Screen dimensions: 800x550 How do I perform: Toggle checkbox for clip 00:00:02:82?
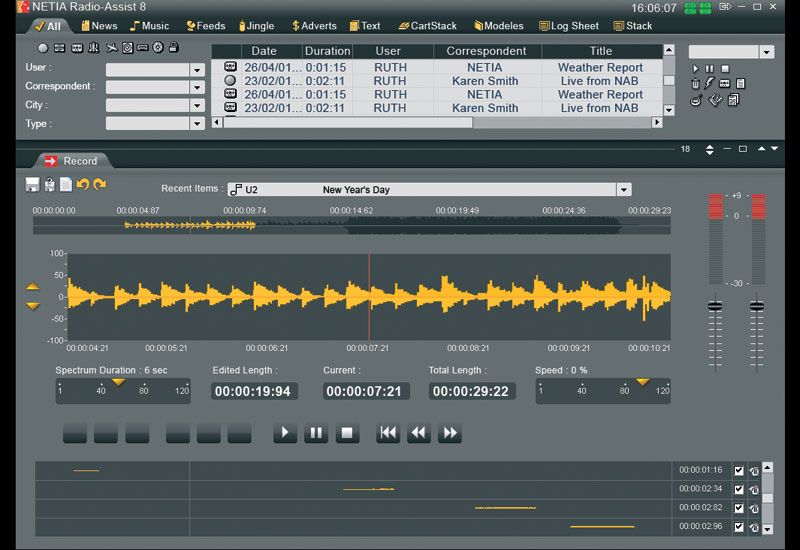point(738,508)
